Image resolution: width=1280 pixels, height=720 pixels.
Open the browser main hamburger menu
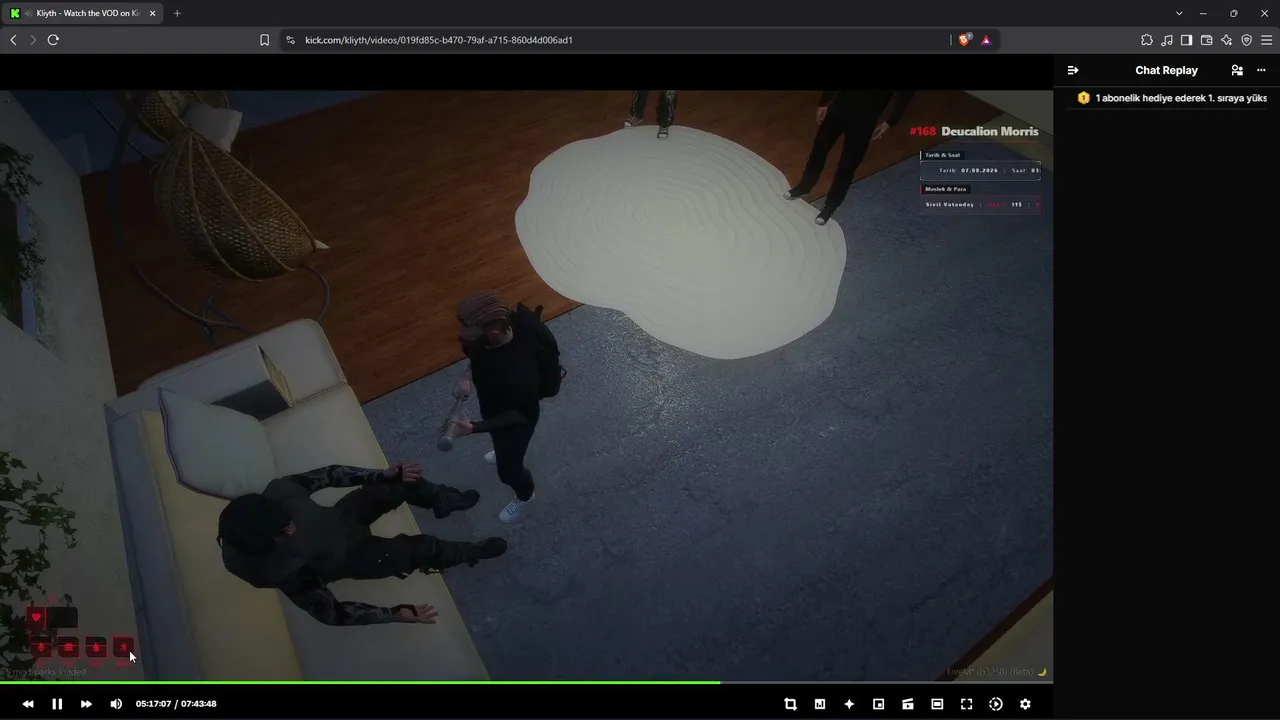tap(1266, 40)
